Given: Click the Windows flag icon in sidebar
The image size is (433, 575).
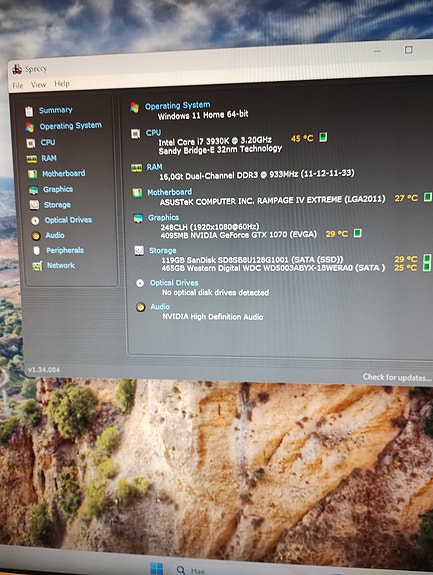Looking at the screenshot, I should click(30, 127).
